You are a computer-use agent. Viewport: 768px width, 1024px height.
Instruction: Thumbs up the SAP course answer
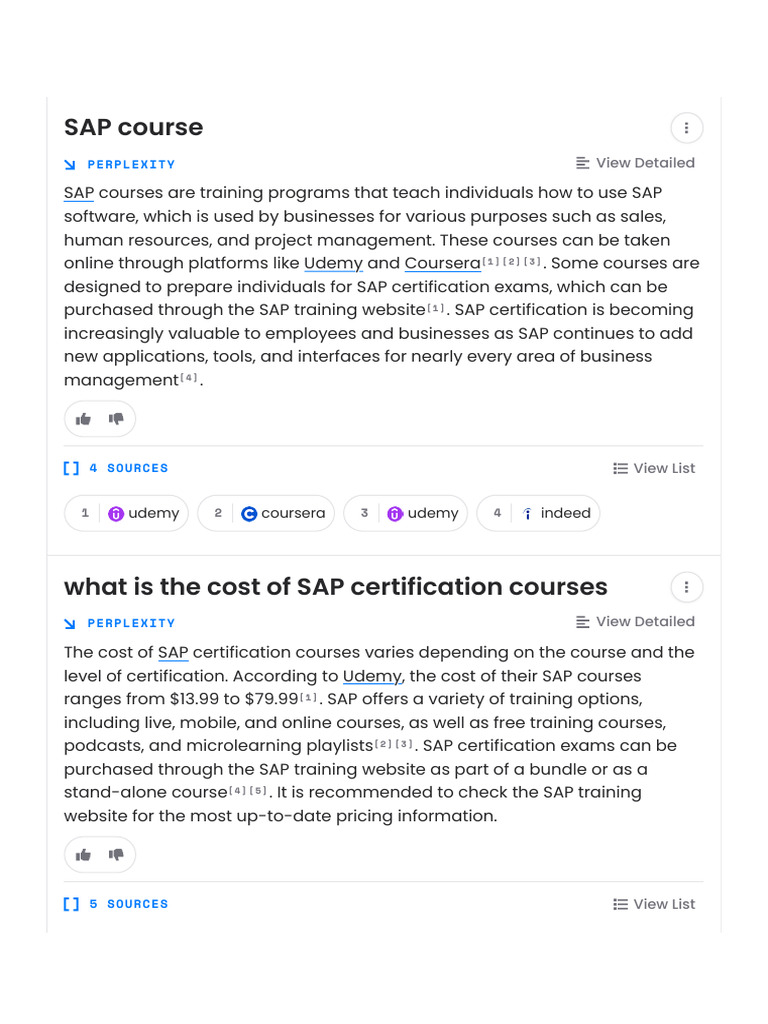(83, 419)
